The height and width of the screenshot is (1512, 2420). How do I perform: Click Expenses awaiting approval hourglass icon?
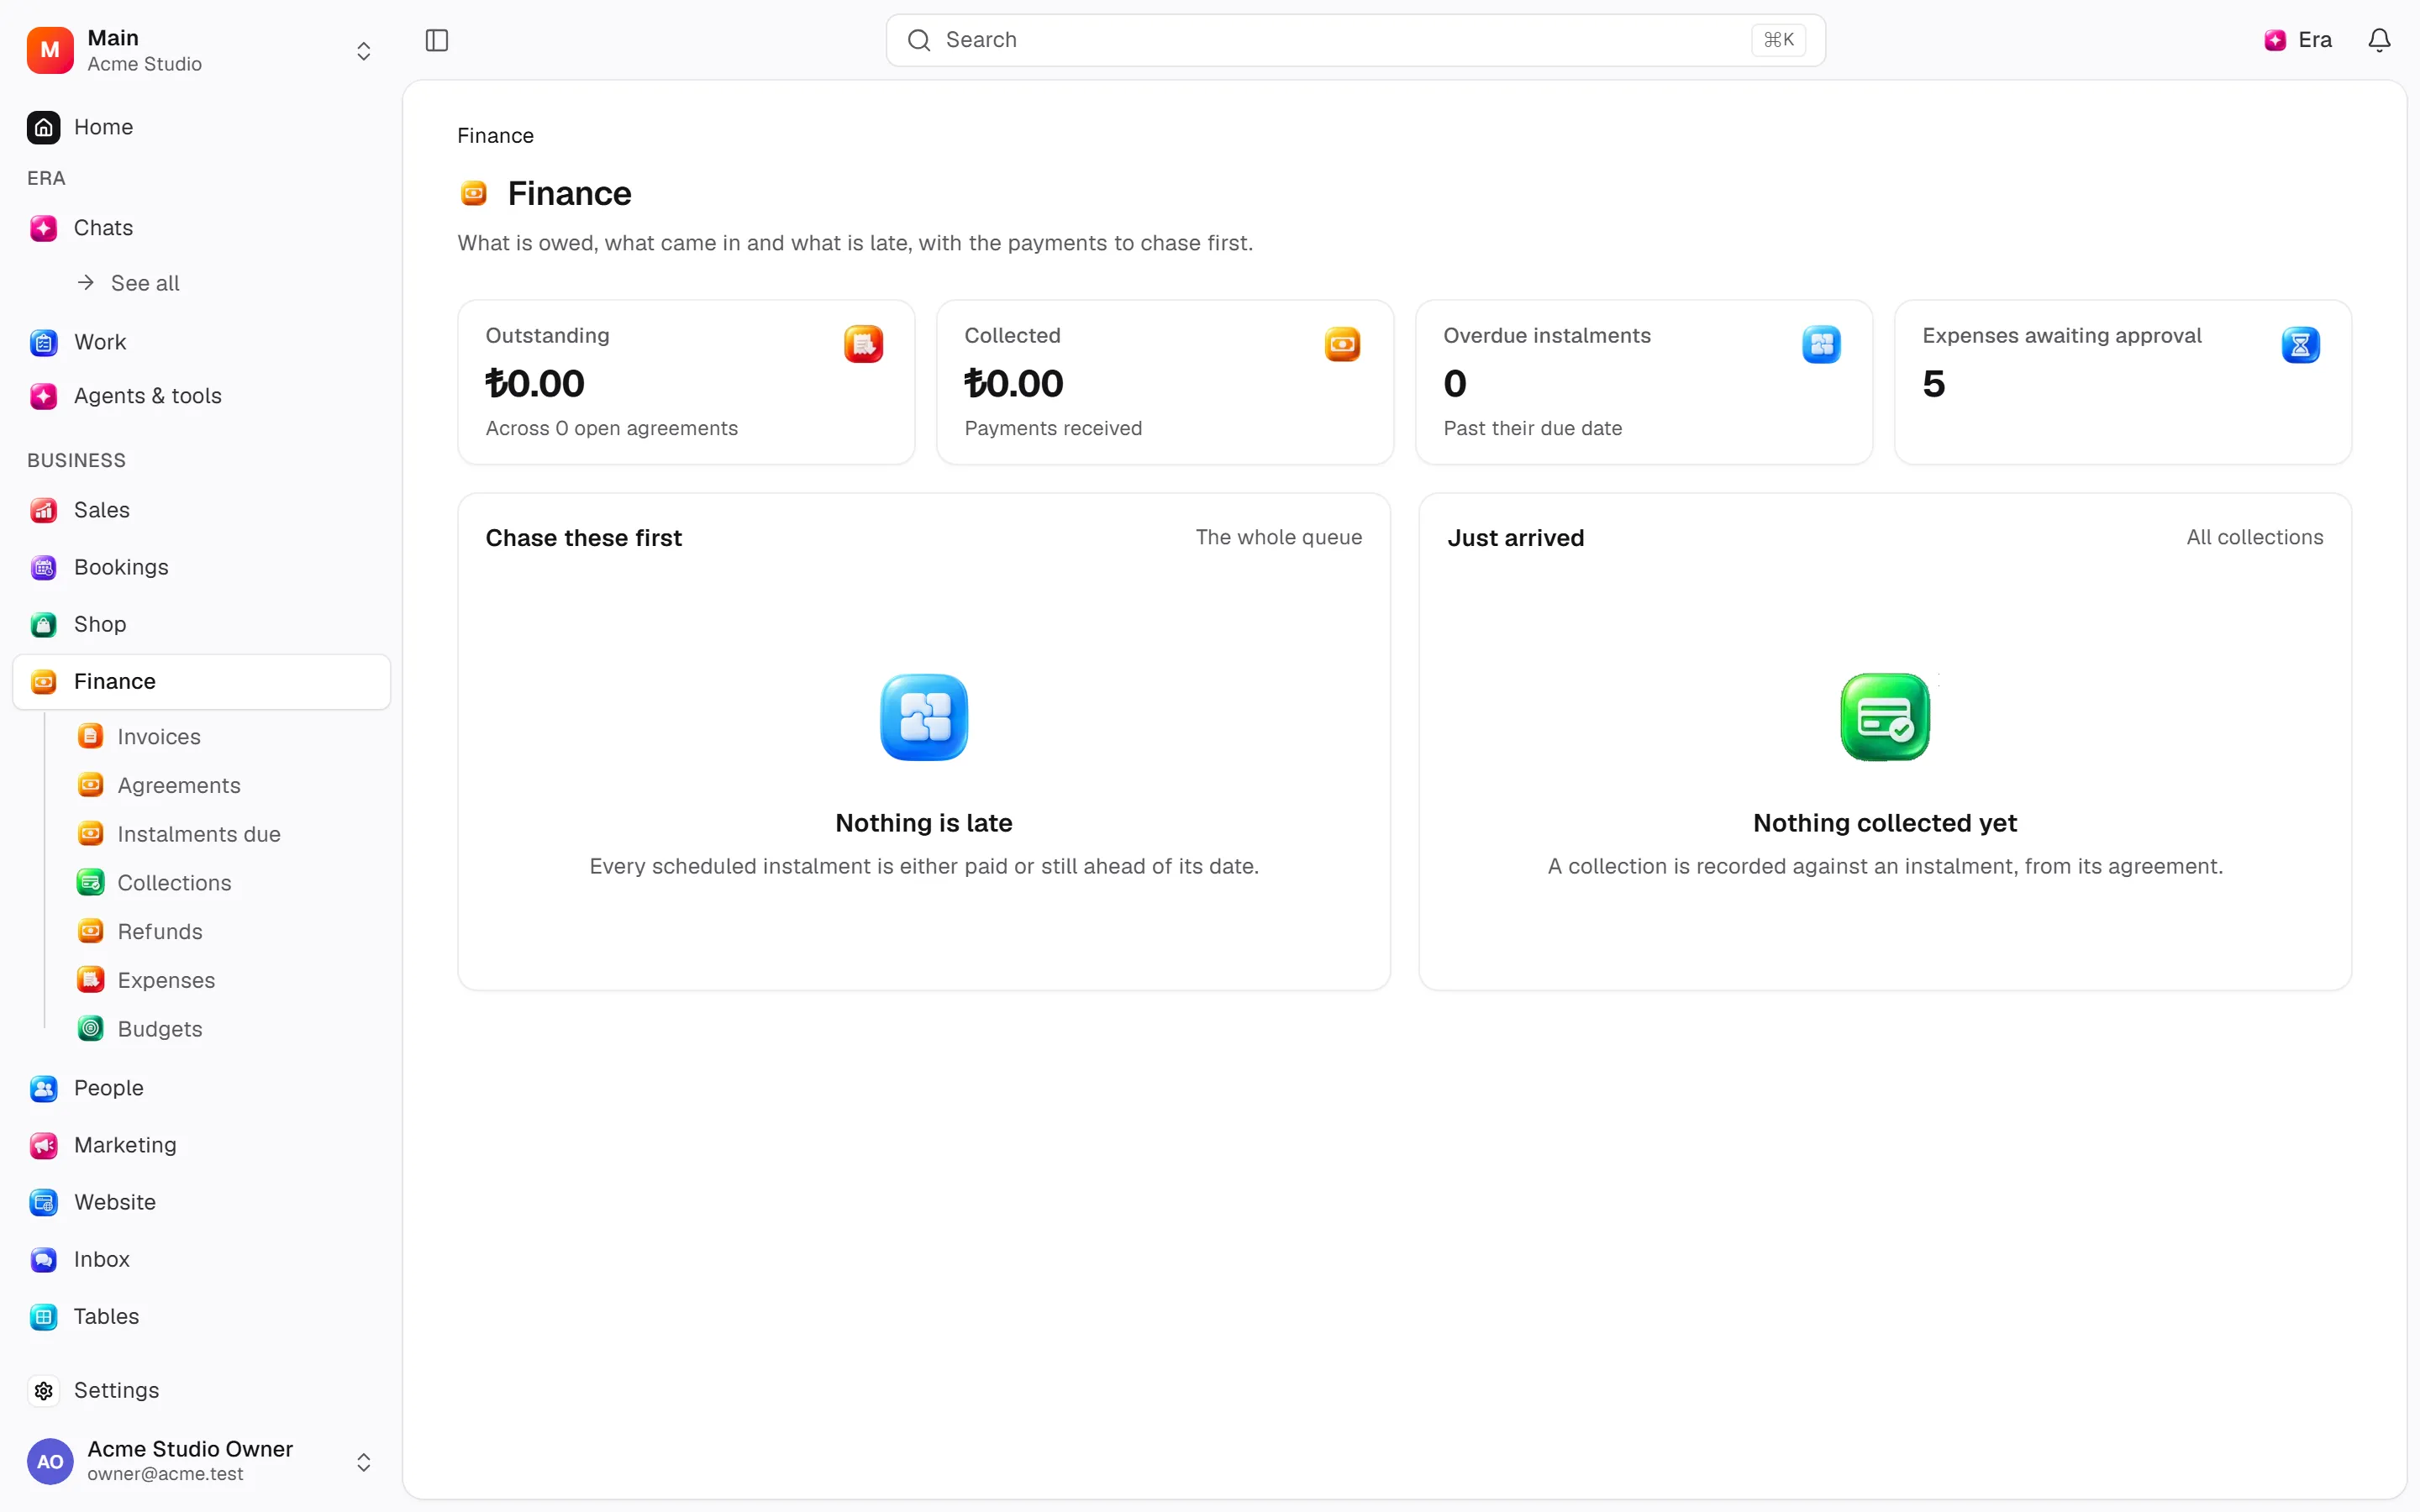tap(2300, 344)
